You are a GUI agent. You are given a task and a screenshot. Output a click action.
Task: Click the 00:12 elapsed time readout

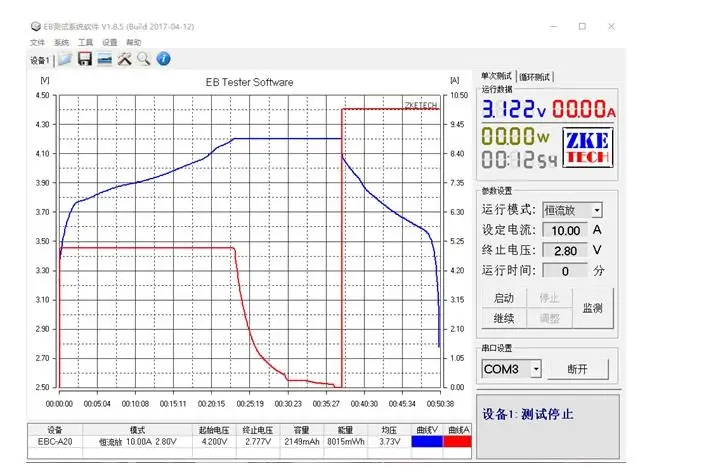pos(519,160)
